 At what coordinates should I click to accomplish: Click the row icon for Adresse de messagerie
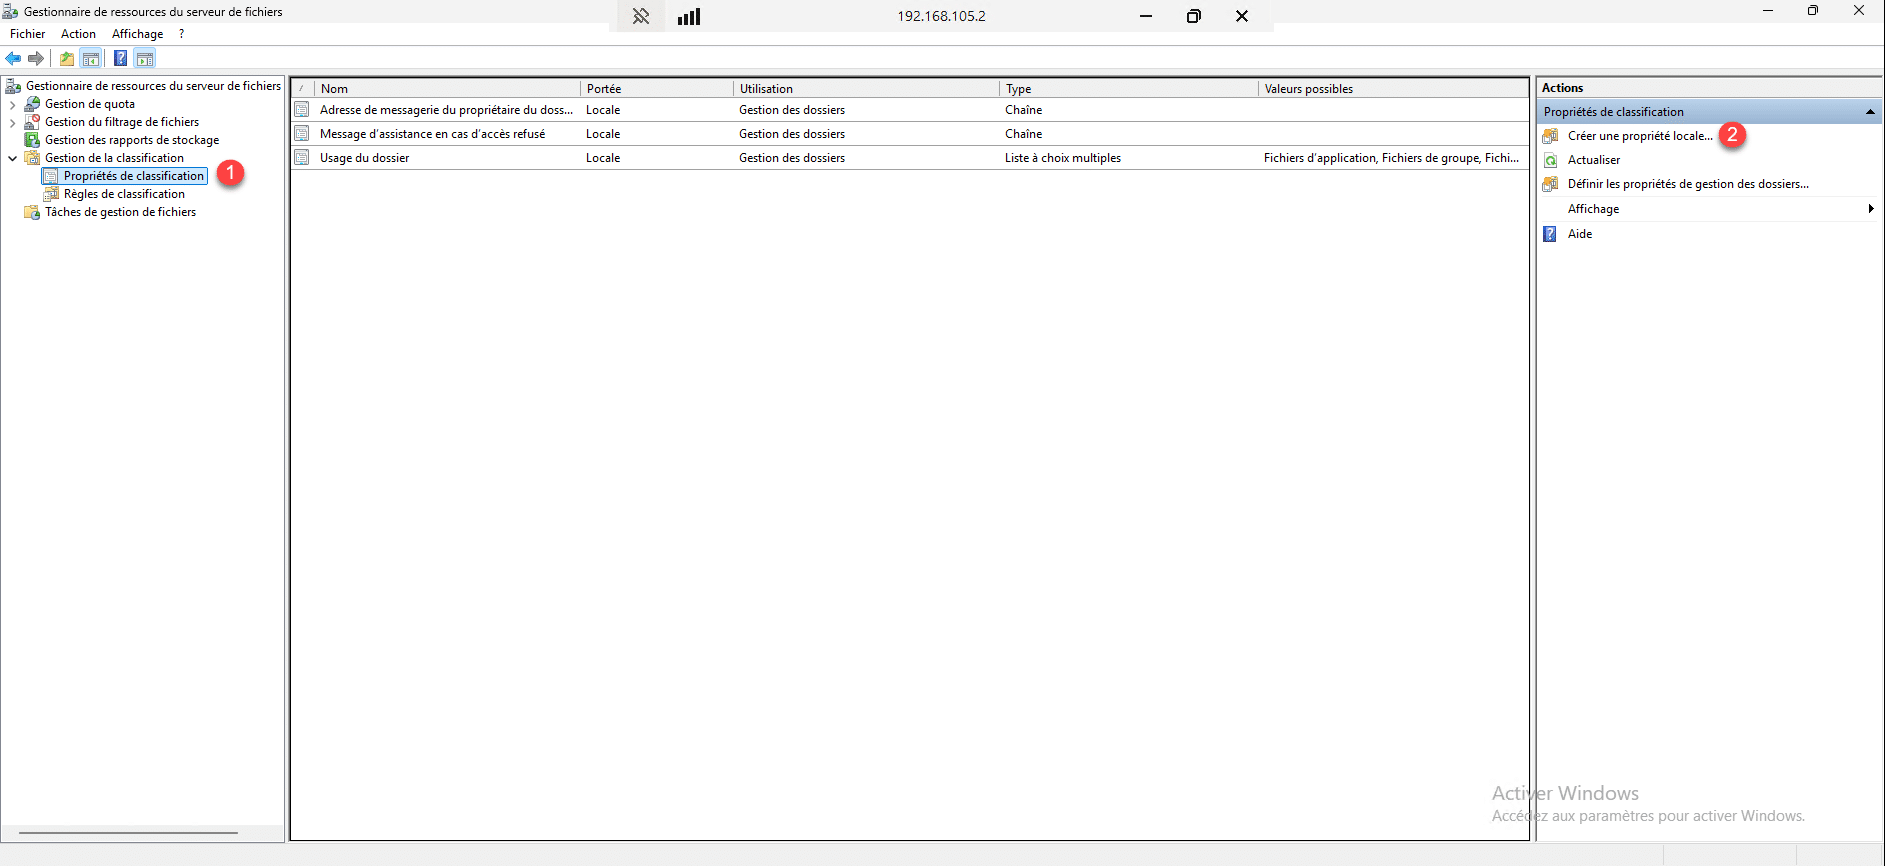pyautogui.click(x=302, y=110)
